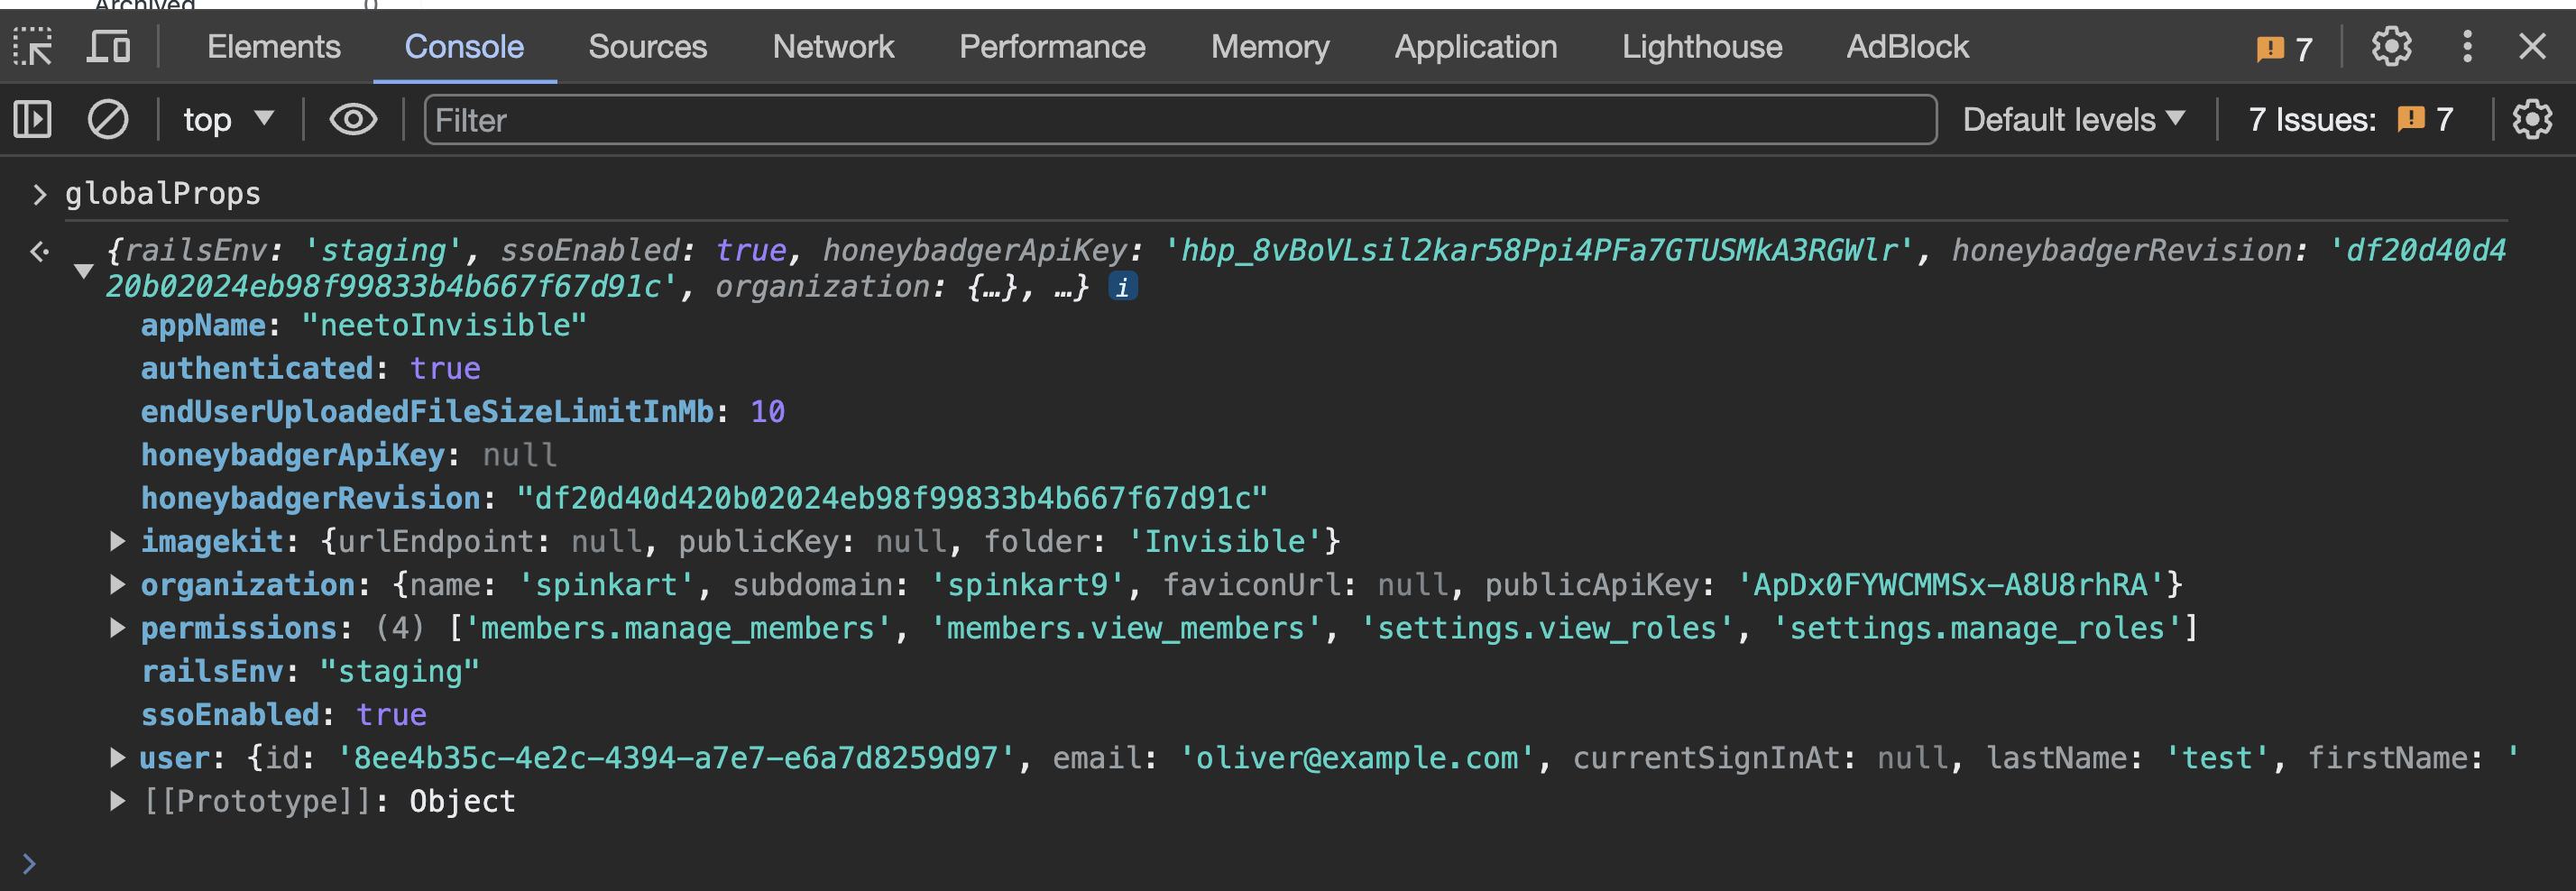Click the clear console icon
The image size is (2576, 891).
pos(108,120)
